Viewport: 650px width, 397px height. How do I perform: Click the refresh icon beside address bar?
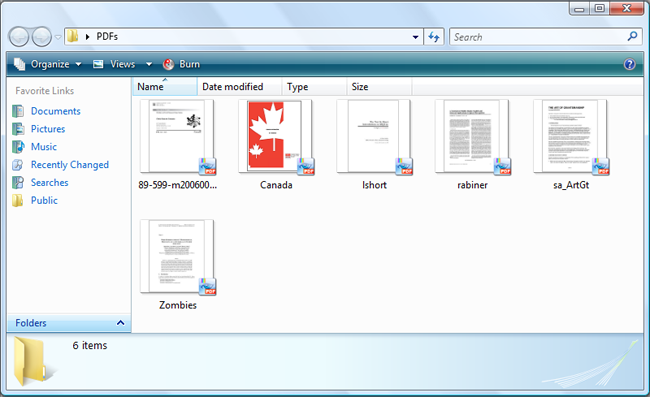pyautogui.click(x=434, y=37)
